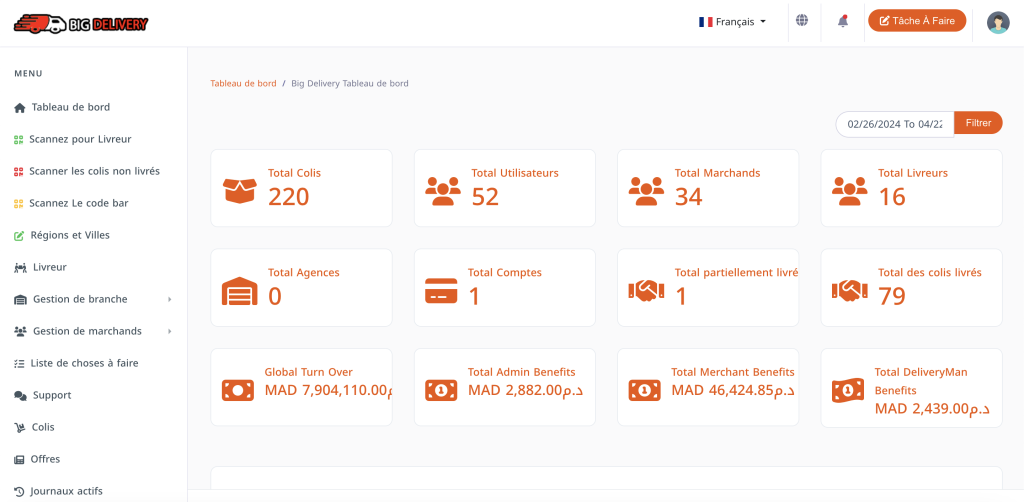Click the globe icon in the header
The image size is (1024, 502).
(801, 20)
